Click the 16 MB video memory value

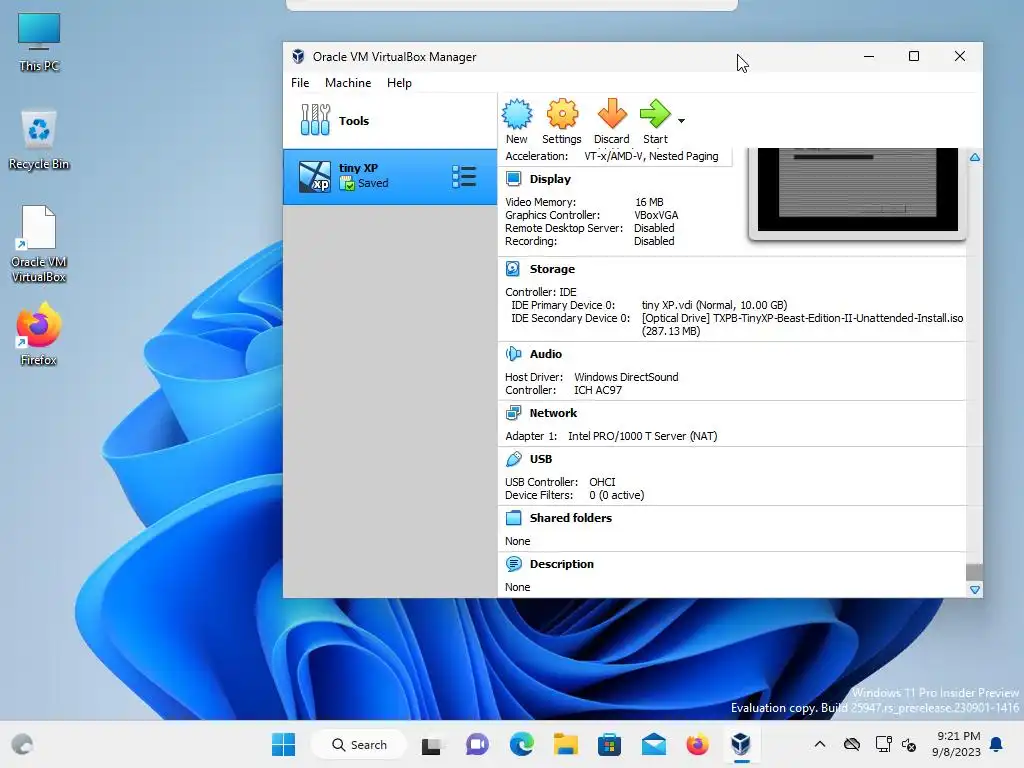pyautogui.click(x=649, y=202)
